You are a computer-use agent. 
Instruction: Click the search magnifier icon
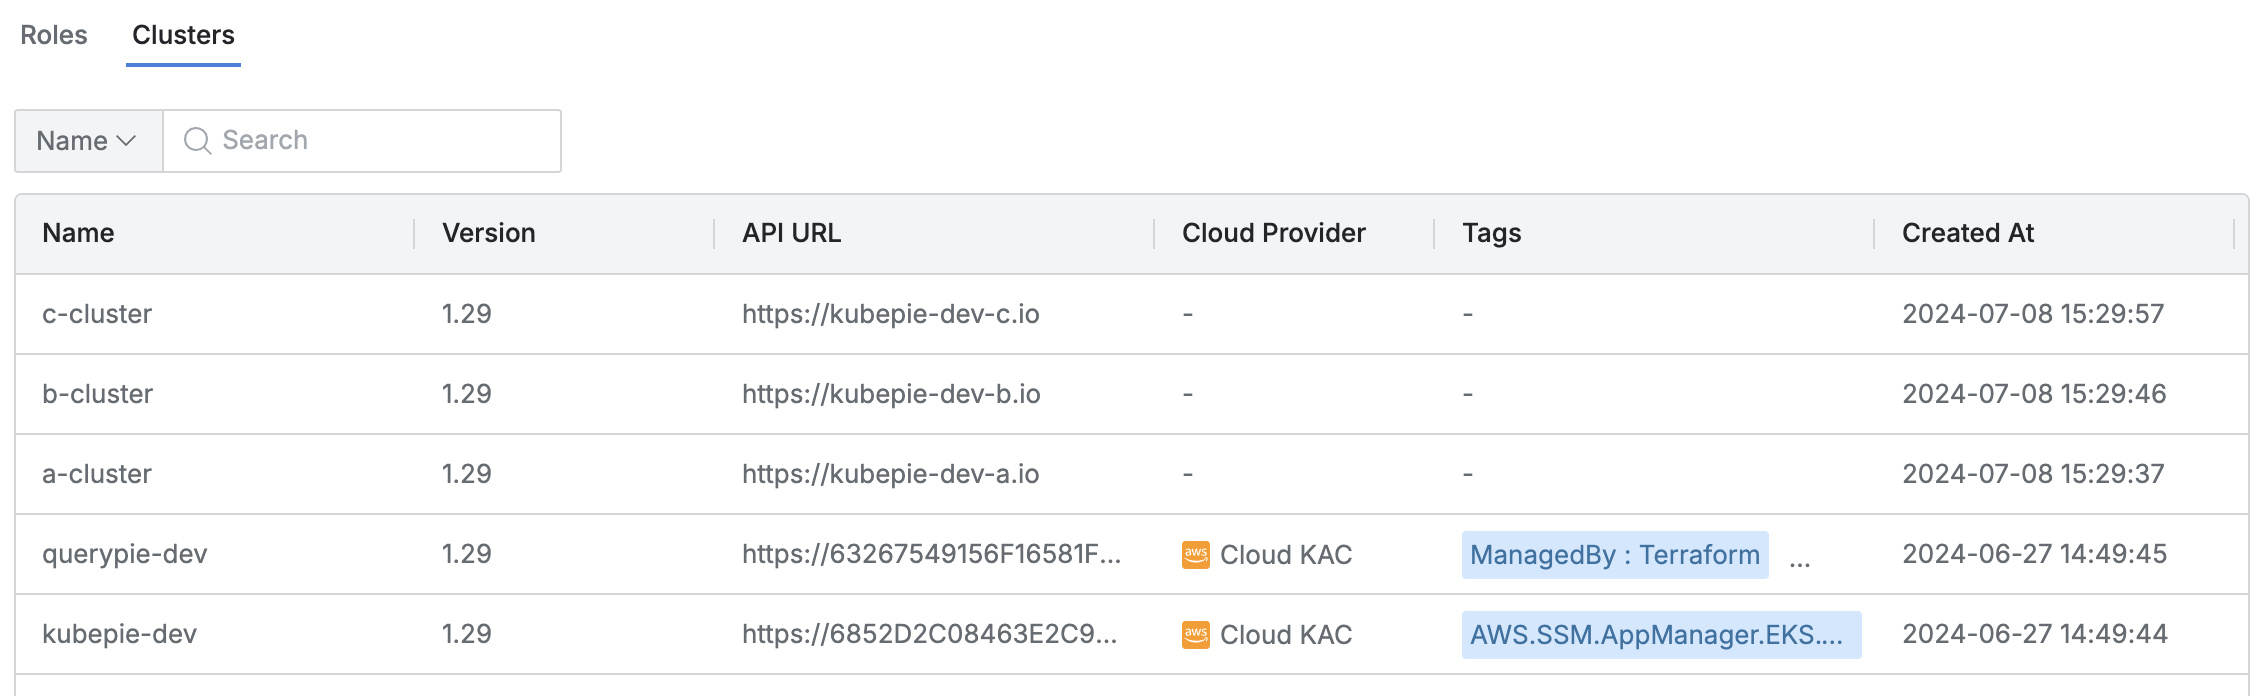tap(197, 141)
